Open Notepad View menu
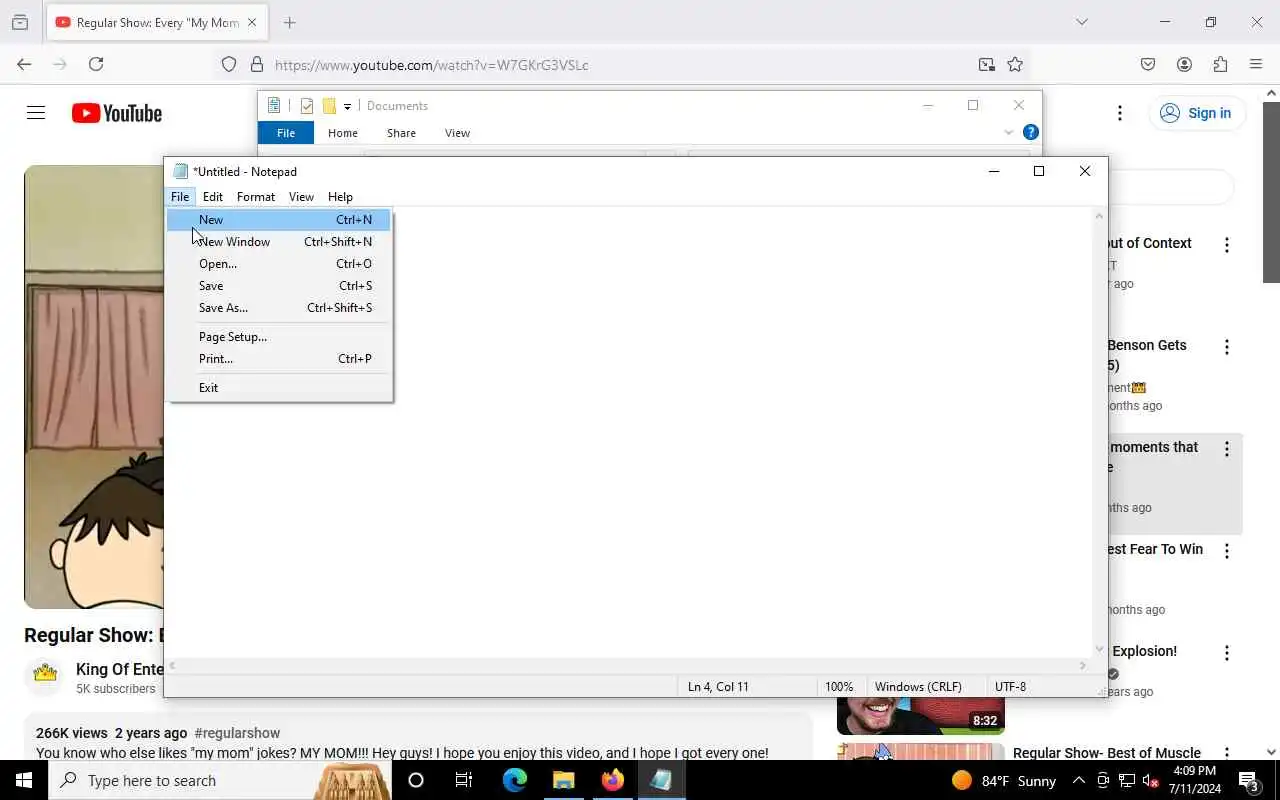The image size is (1280, 800). (301, 197)
